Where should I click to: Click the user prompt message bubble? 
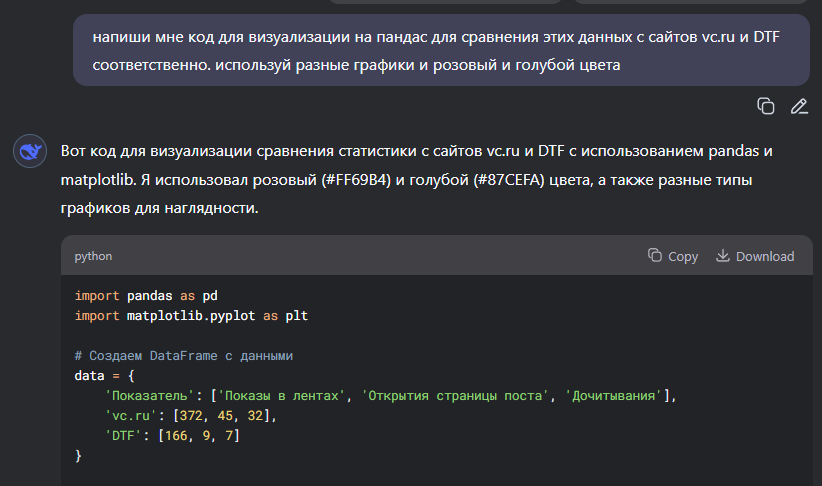[441, 50]
